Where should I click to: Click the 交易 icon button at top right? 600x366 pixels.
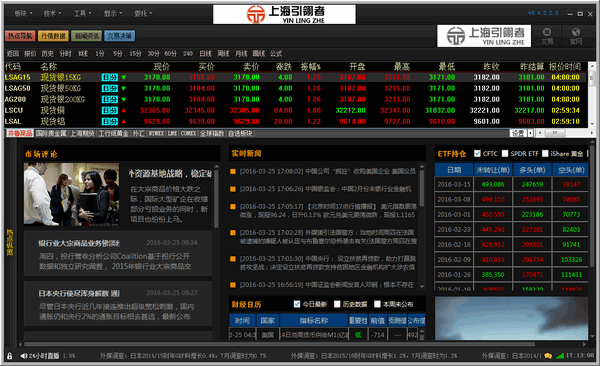547,36
